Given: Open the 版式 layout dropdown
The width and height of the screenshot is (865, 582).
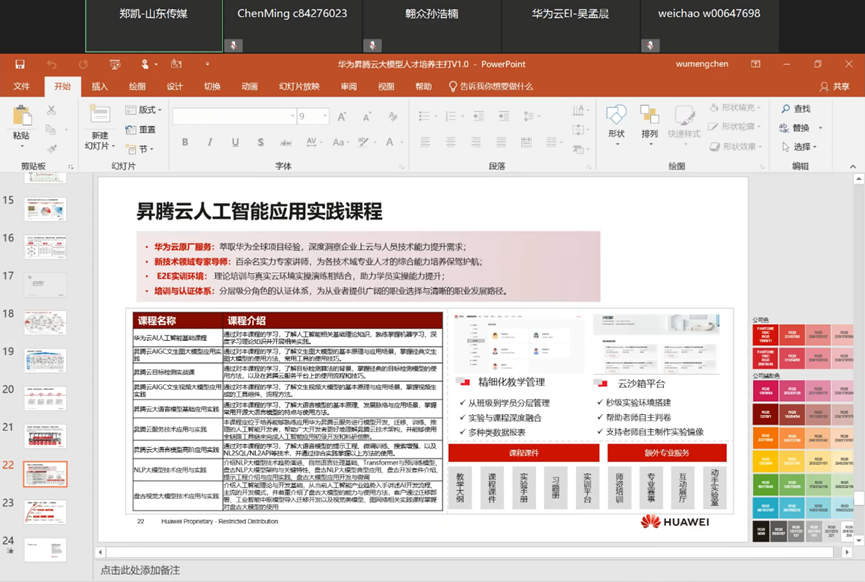Looking at the screenshot, I should click(x=143, y=110).
